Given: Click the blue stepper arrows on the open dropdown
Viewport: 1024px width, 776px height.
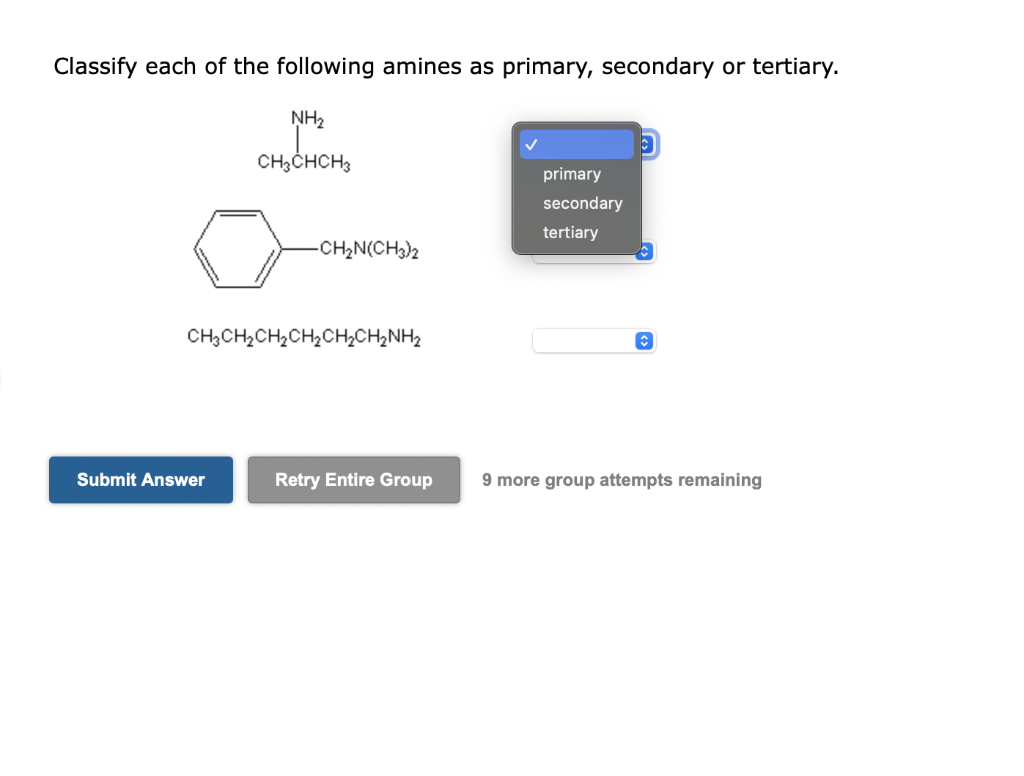Looking at the screenshot, I should (645, 144).
